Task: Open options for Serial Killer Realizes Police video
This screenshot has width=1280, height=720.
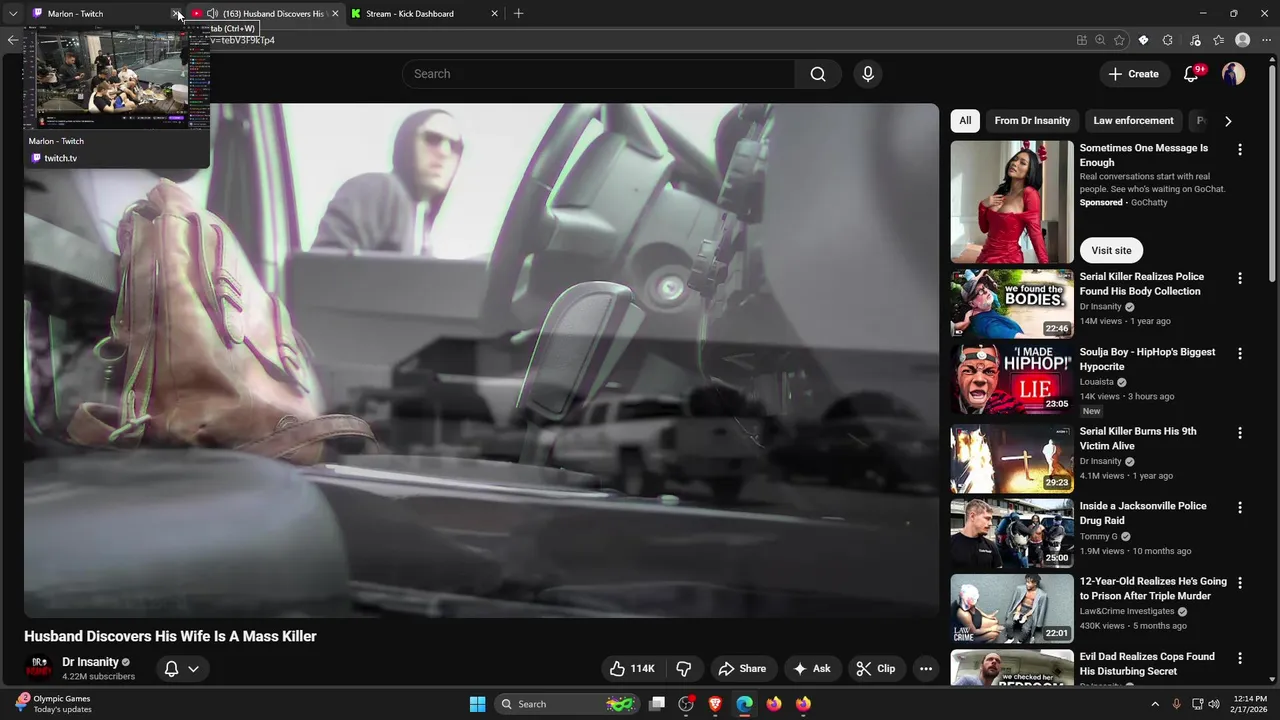Action: (1240, 279)
